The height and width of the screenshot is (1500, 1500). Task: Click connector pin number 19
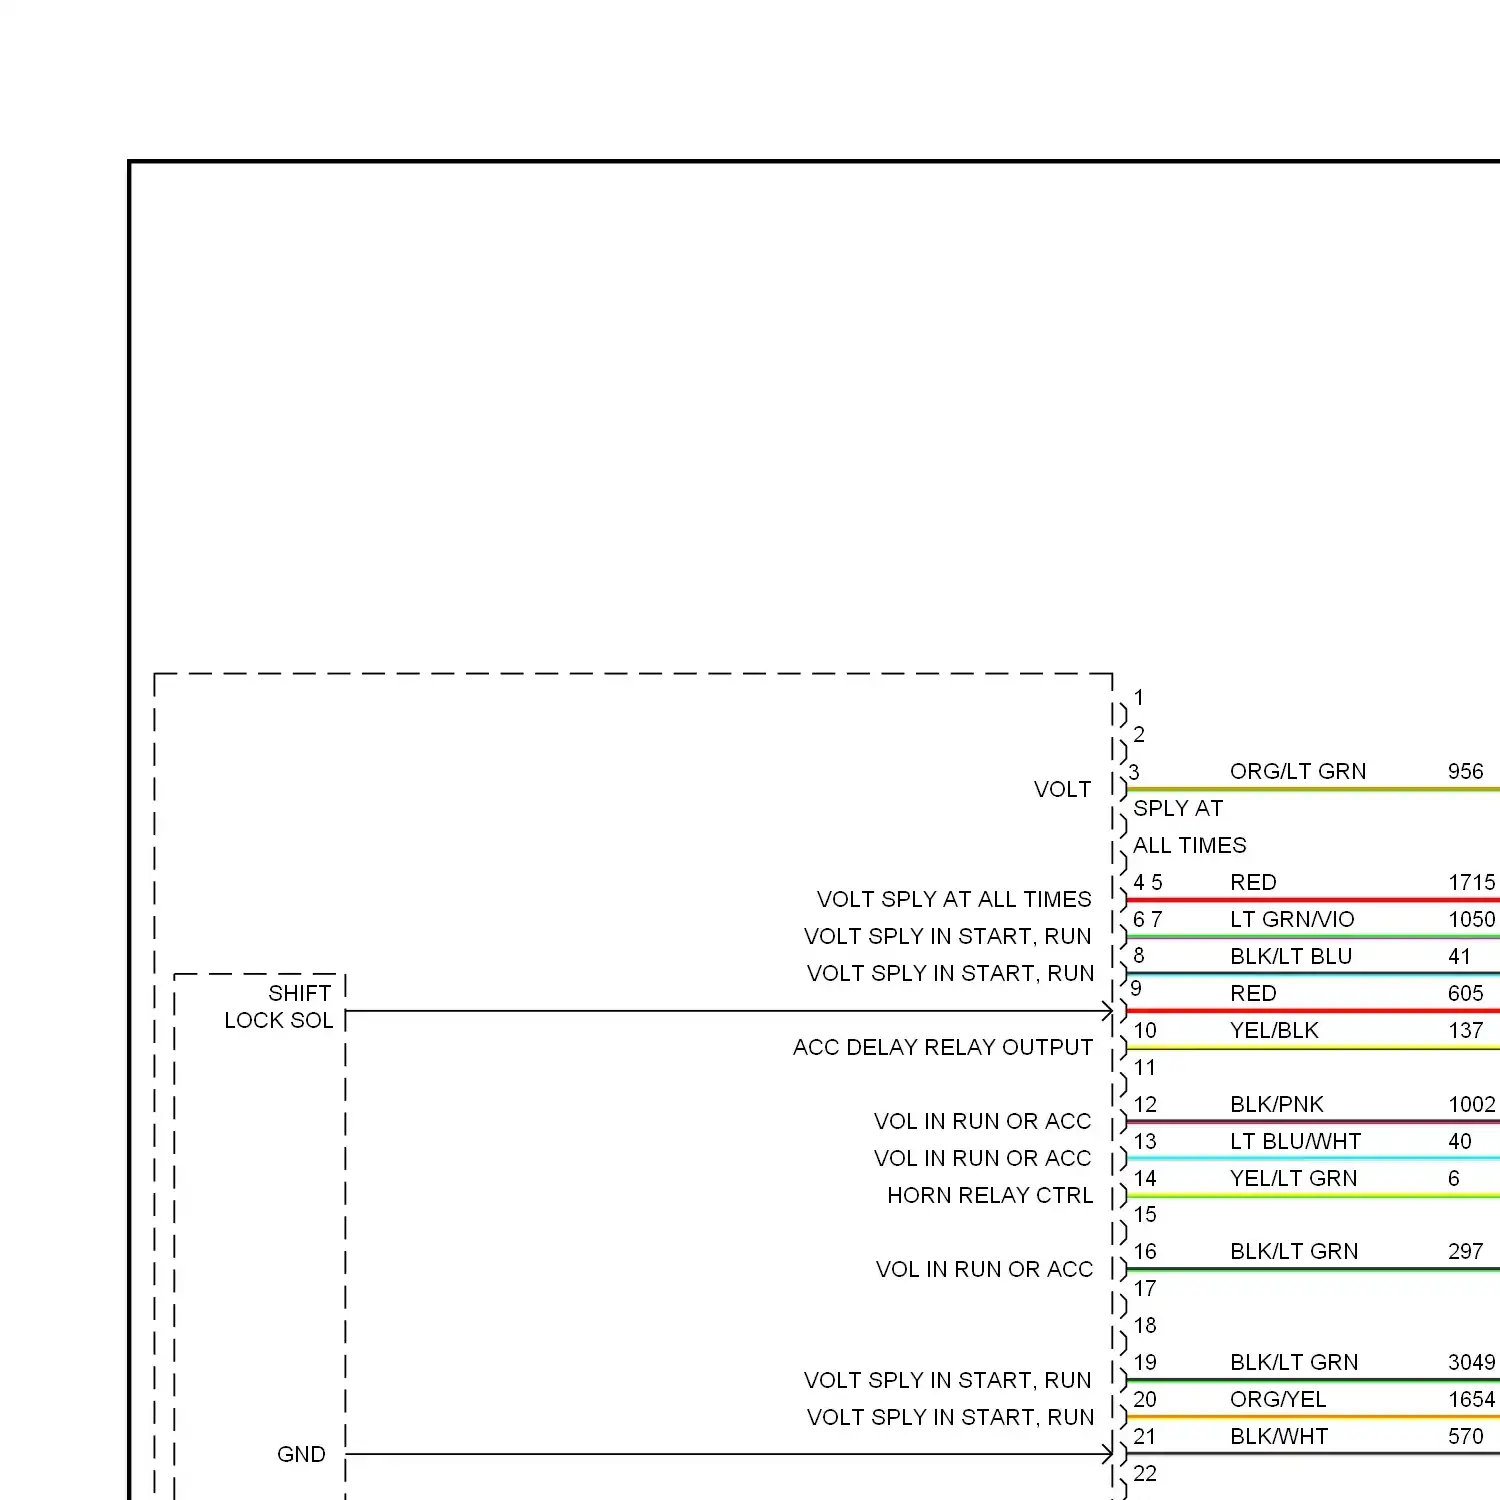point(1145,1362)
